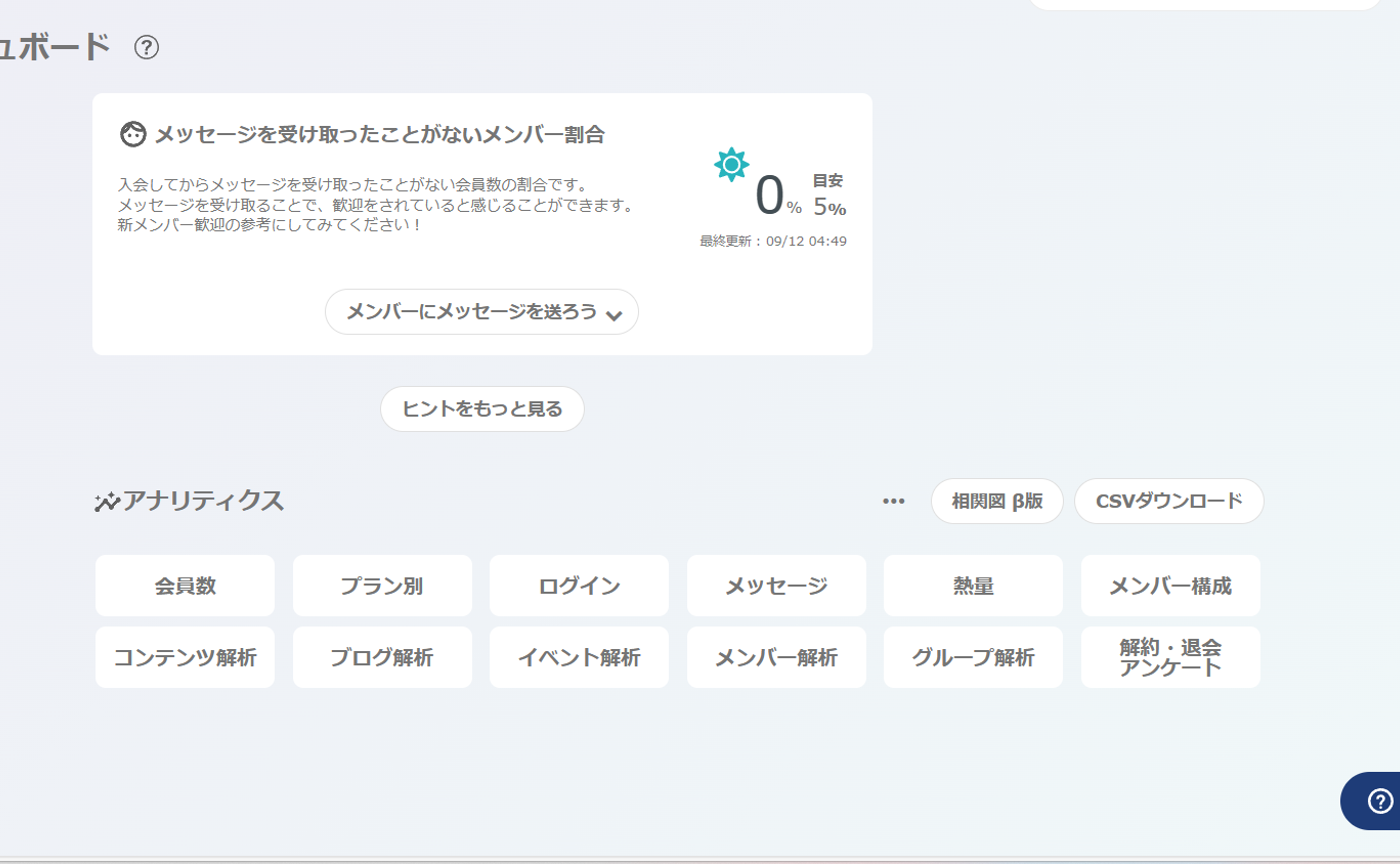View グループ解析 analytics
The height and width of the screenshot is (864, 1400).
pos(972,657)
